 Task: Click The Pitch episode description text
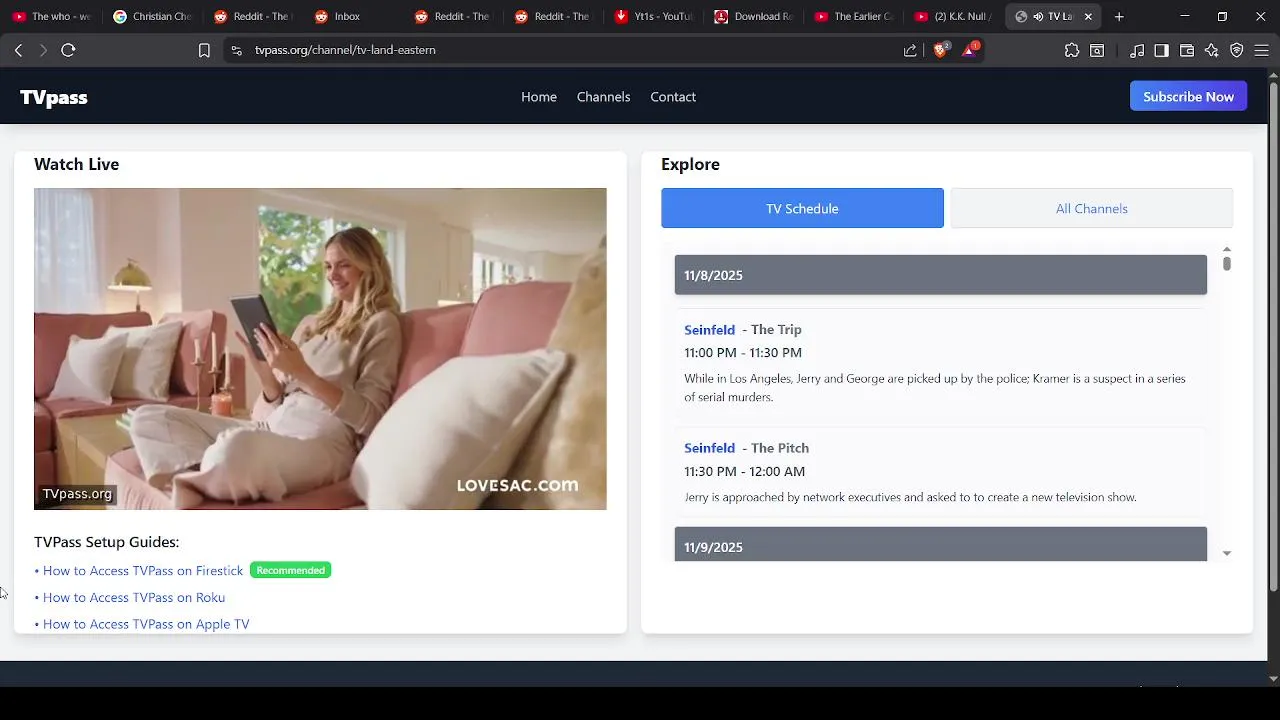(910, 497)
